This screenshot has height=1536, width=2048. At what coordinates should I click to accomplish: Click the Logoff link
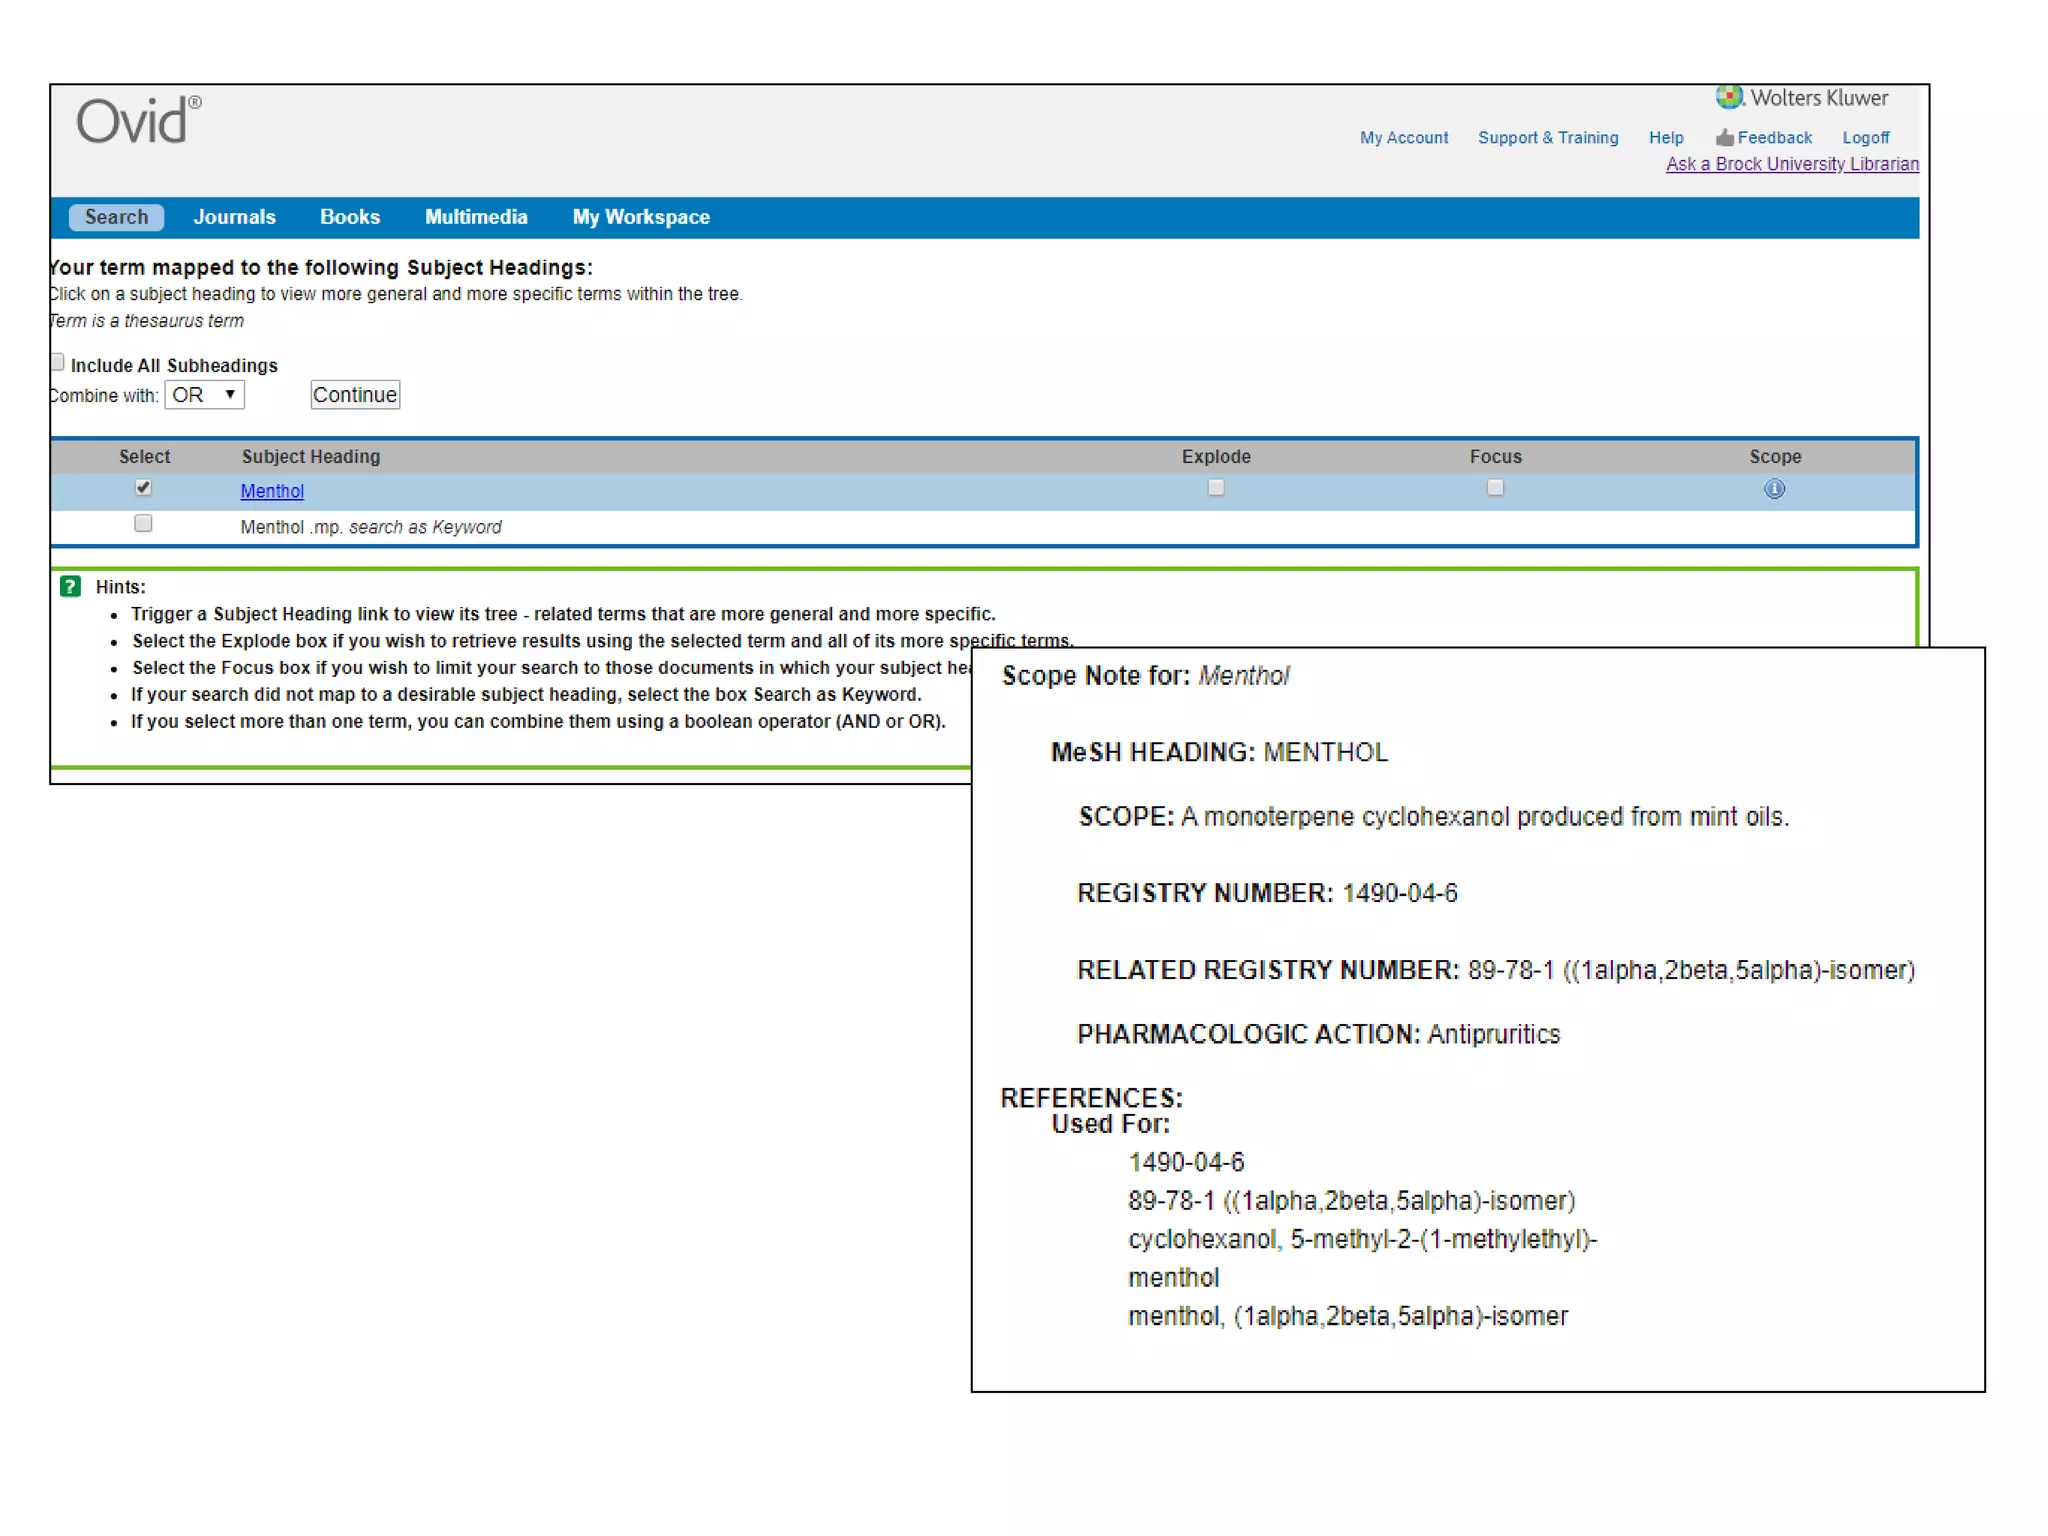pos(1865,138)
